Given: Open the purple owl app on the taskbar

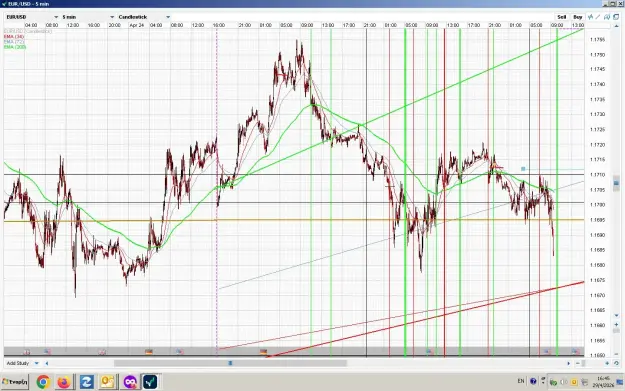Looking at the screenshot, I should click(130, 382).
